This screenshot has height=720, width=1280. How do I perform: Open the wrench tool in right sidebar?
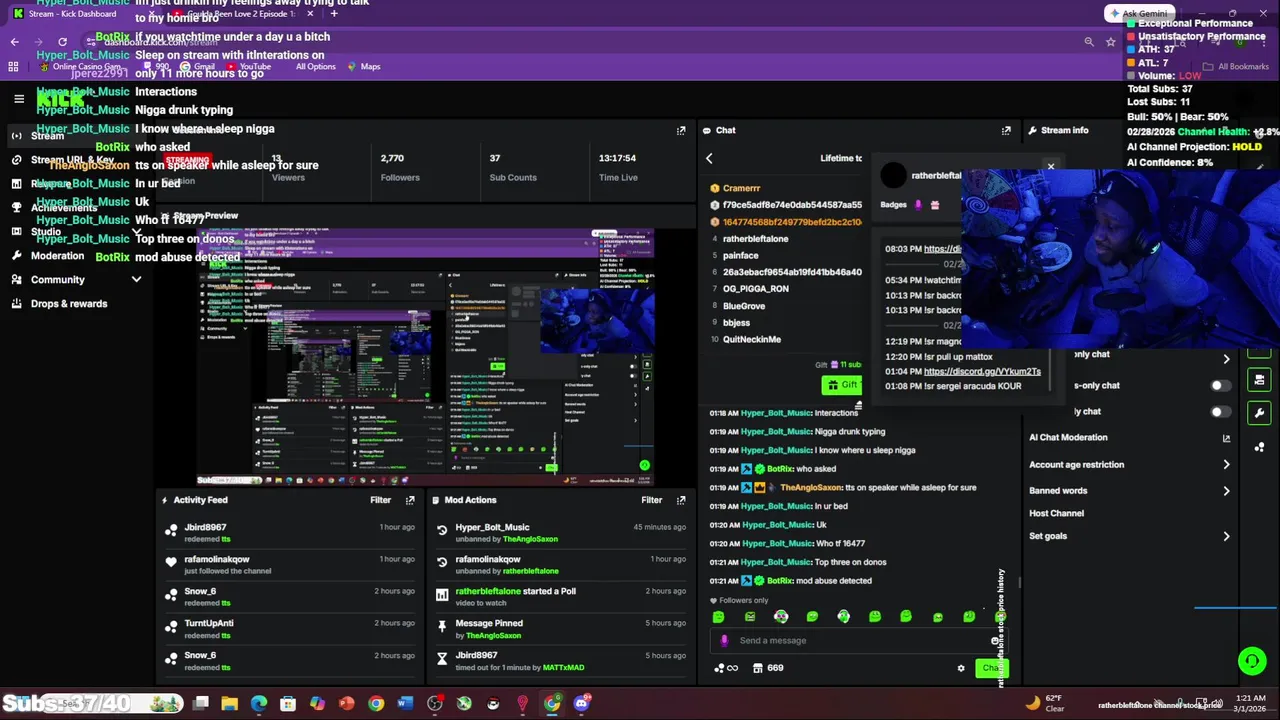point(1259,413)
